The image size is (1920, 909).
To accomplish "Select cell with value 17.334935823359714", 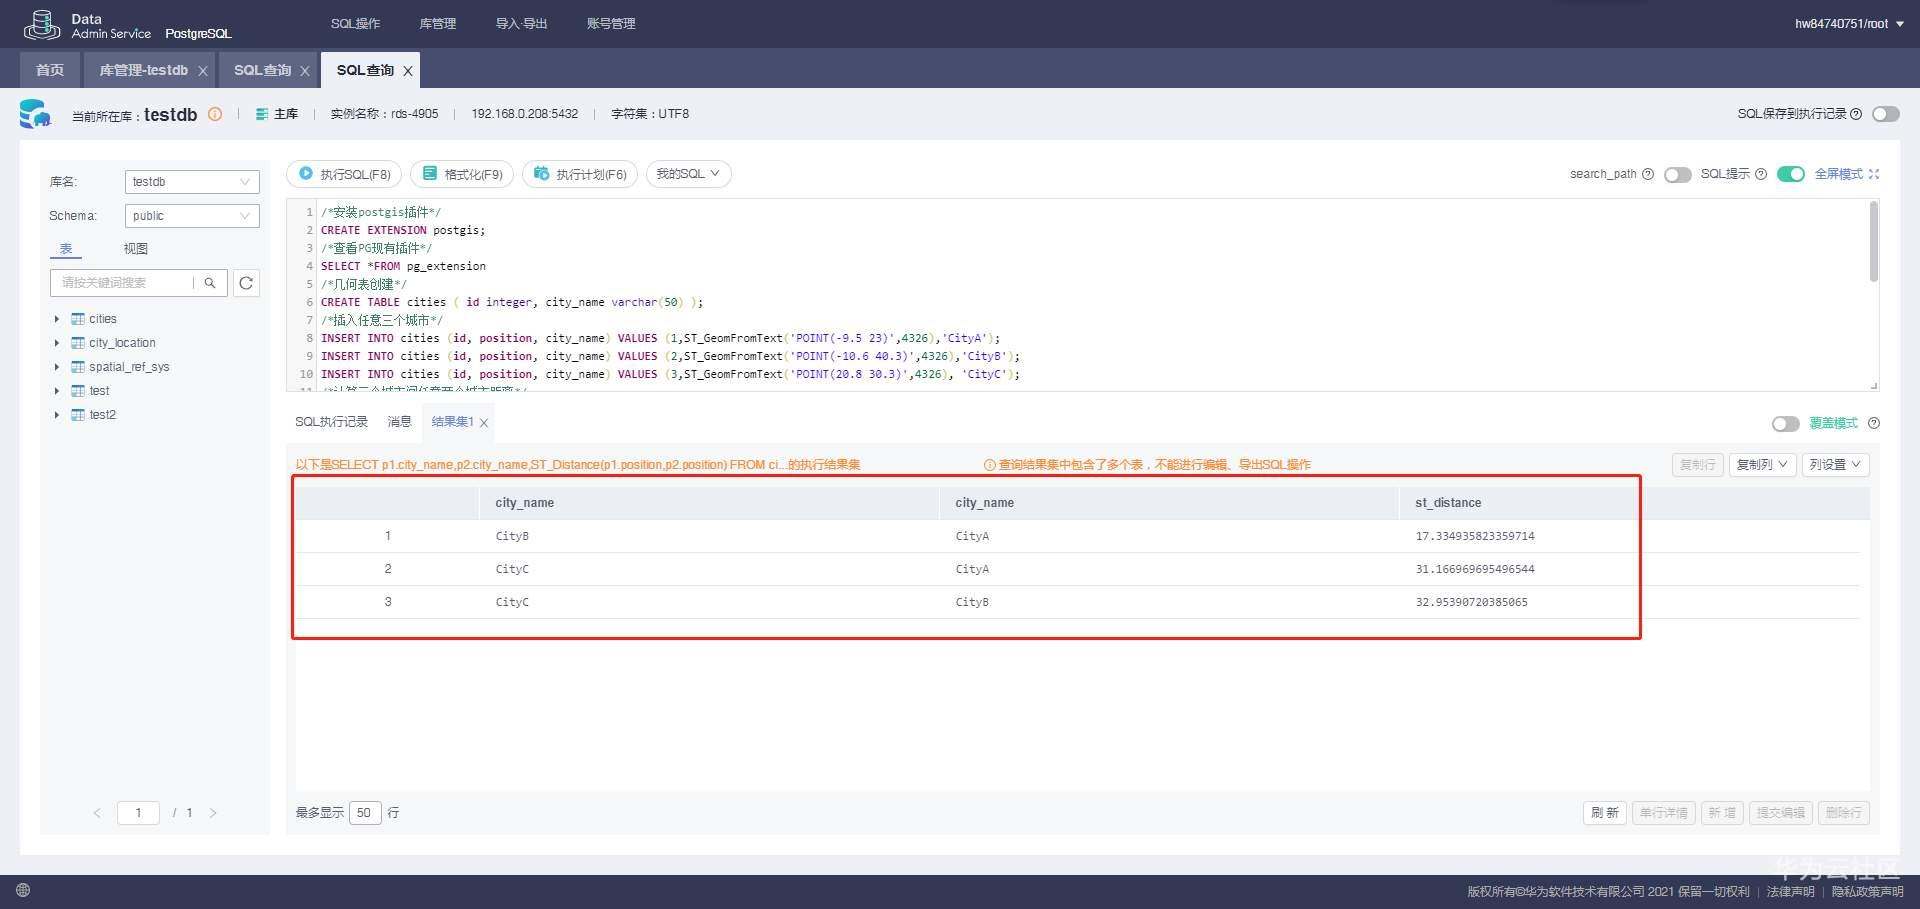I will [1475, 536].
